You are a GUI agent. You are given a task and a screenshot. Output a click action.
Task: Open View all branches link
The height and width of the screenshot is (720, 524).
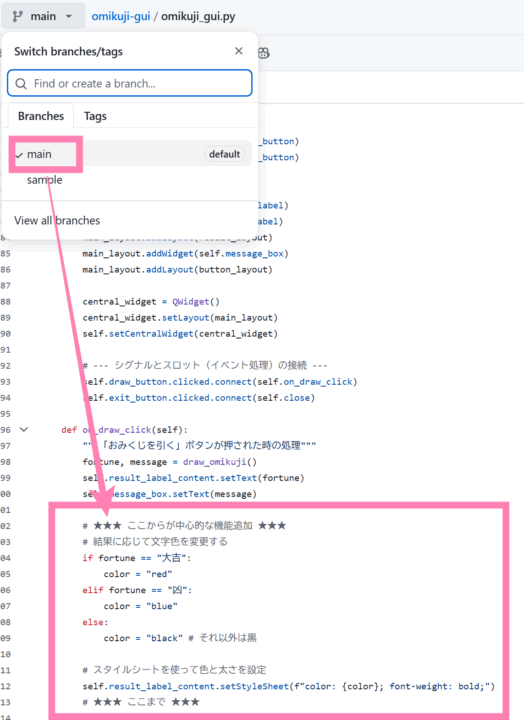[x=57, y=220]
